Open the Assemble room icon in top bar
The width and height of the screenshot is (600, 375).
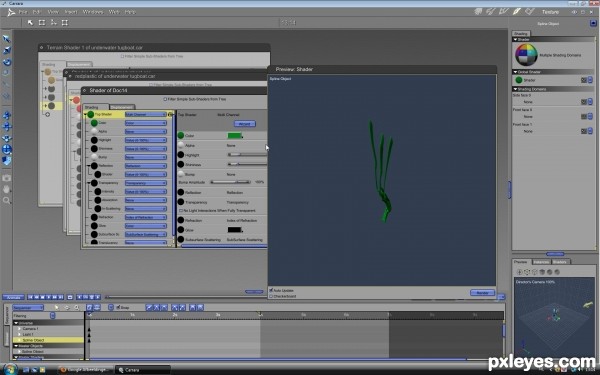[478, 12]
